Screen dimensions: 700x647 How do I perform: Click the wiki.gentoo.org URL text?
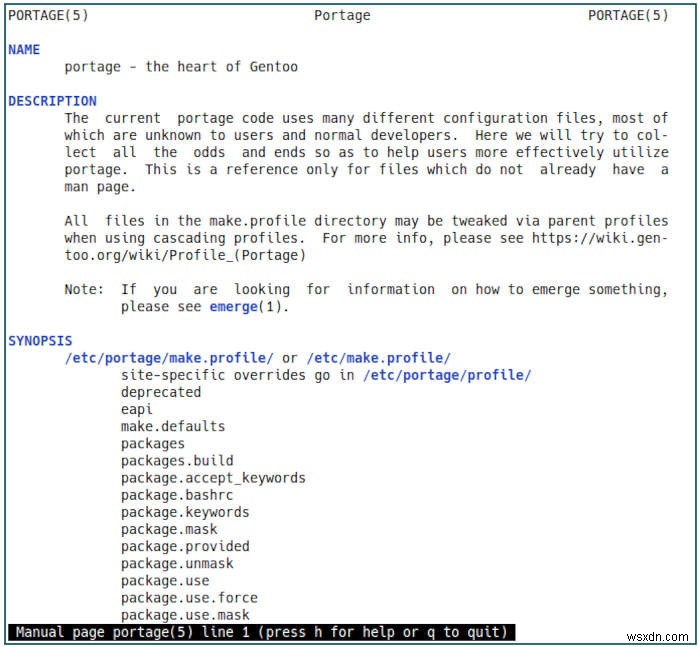pos(600,238)
